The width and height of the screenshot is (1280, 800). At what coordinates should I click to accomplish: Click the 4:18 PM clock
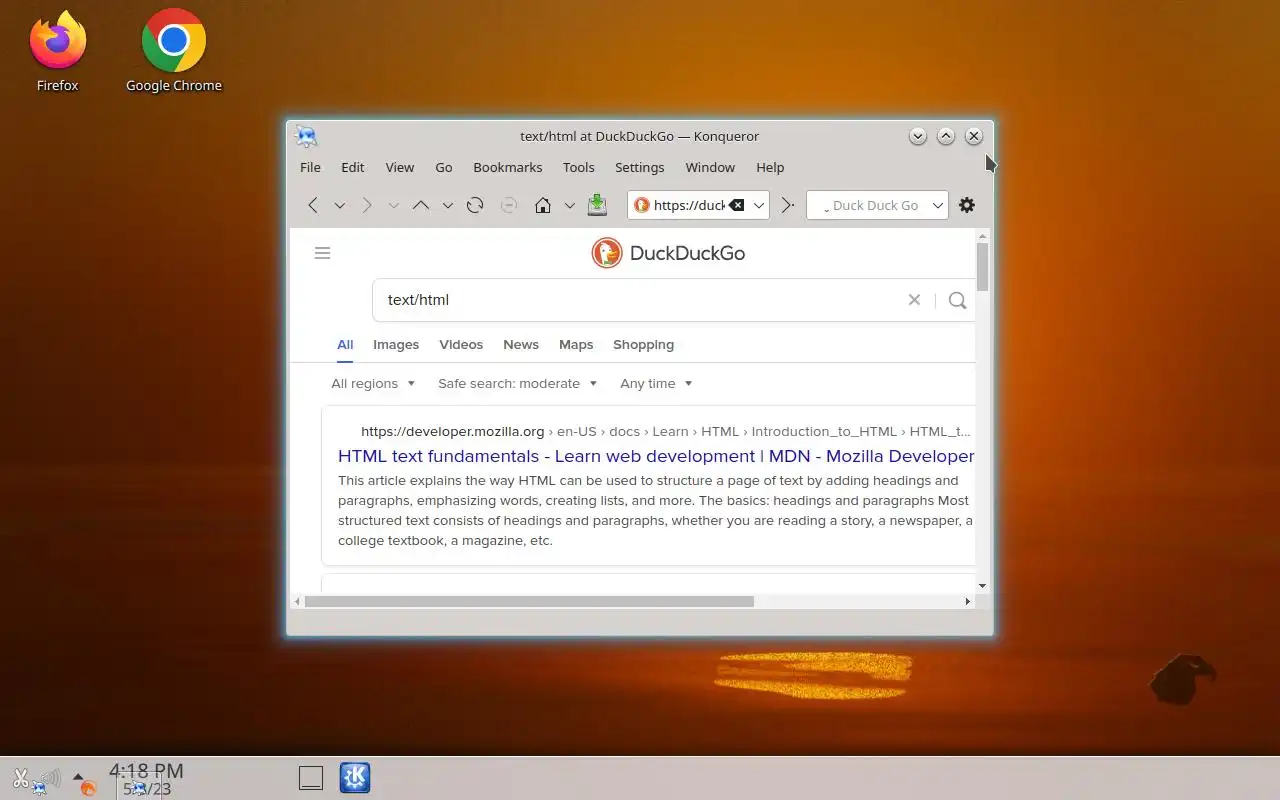click(x=146, y=770)
